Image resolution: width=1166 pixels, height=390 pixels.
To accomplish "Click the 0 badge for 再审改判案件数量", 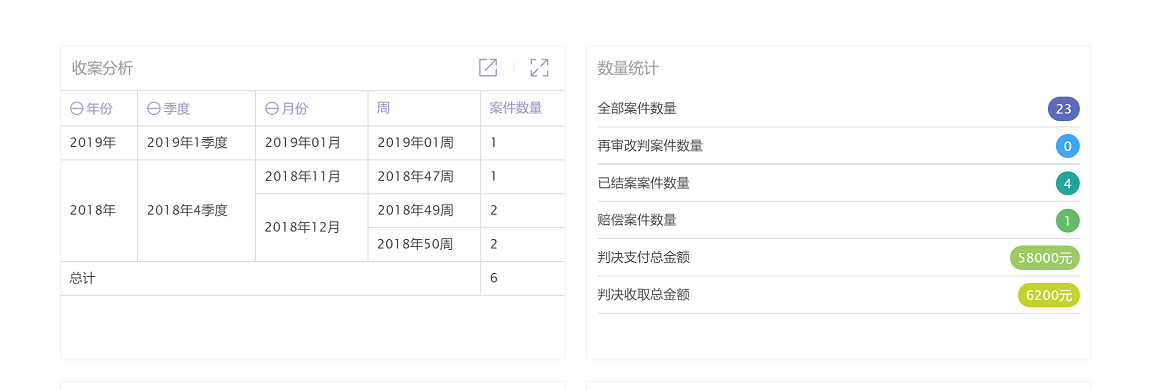I will tap(1068, 146).
